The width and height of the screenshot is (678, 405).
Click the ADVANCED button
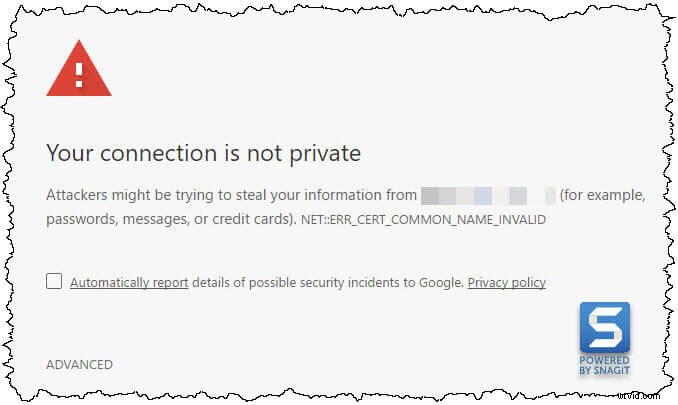79,364
